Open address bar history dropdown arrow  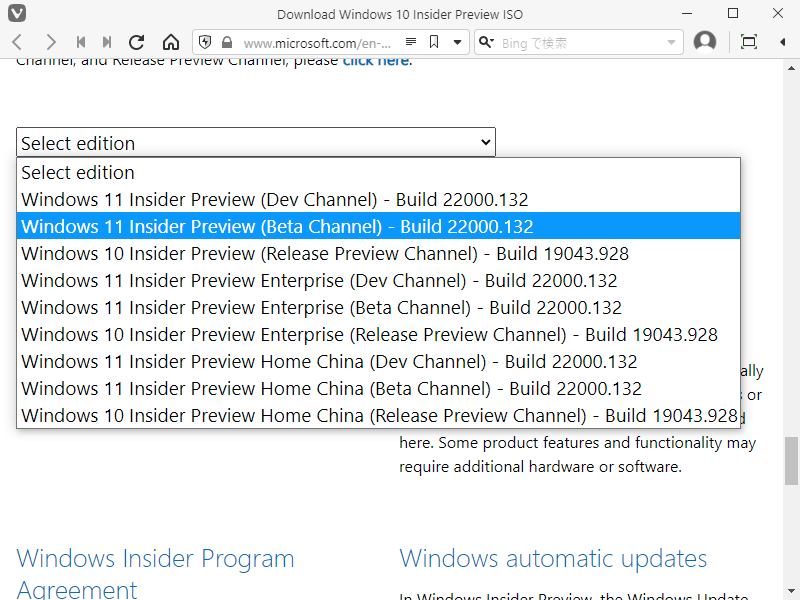tap(458, 42)
